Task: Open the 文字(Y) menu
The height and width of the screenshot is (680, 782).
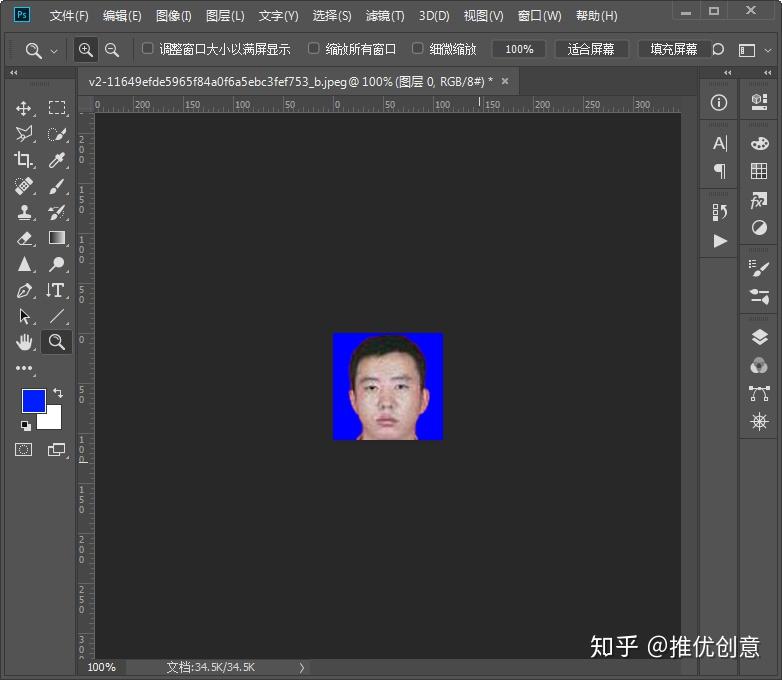Action: point(278,16)
